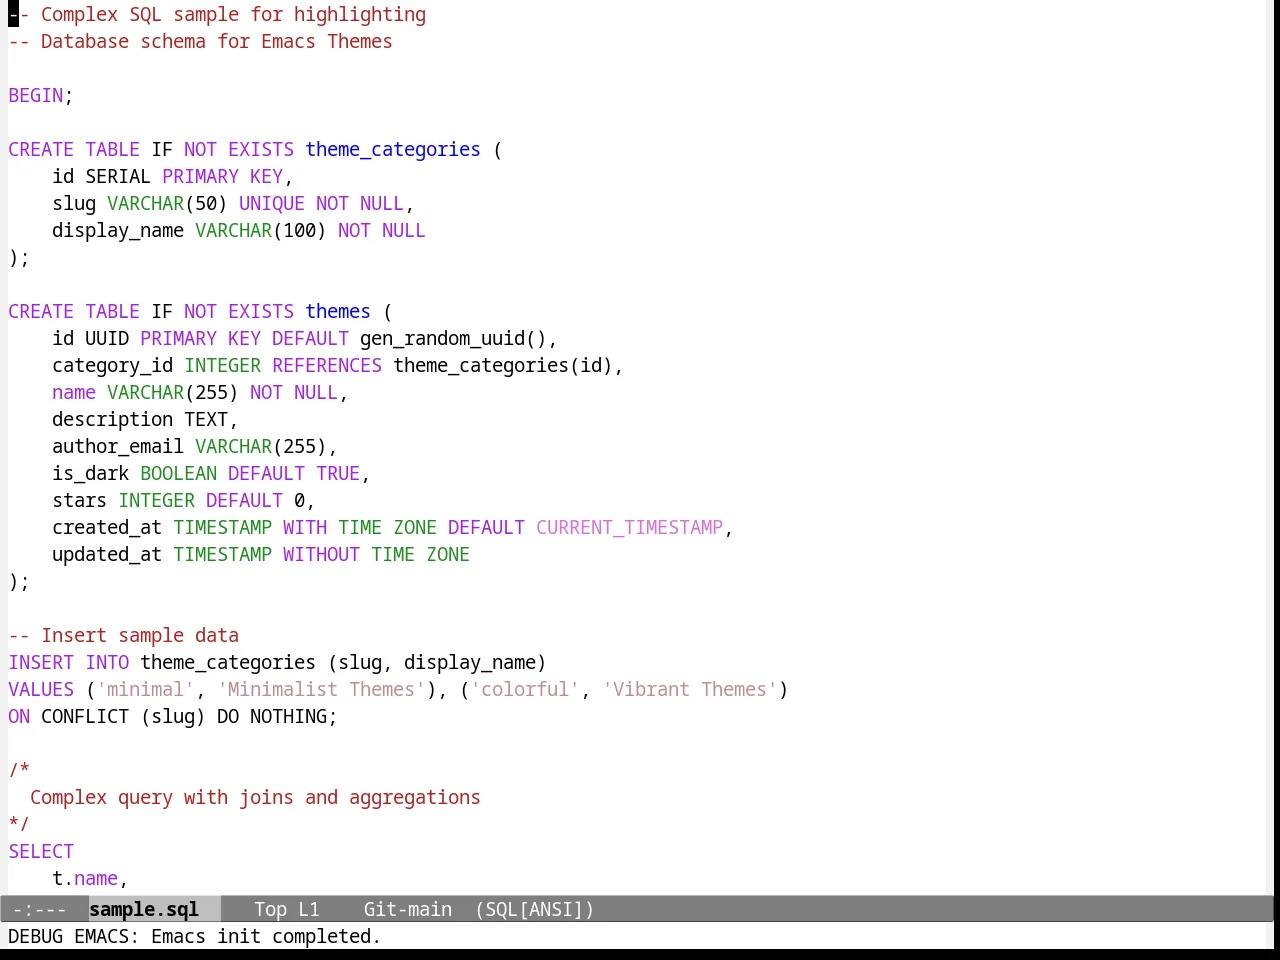The height and width of the screenshot is (960, 1280).
Task: Click the '-- Insert sample data' comment
Action: (x=124, y=635)
